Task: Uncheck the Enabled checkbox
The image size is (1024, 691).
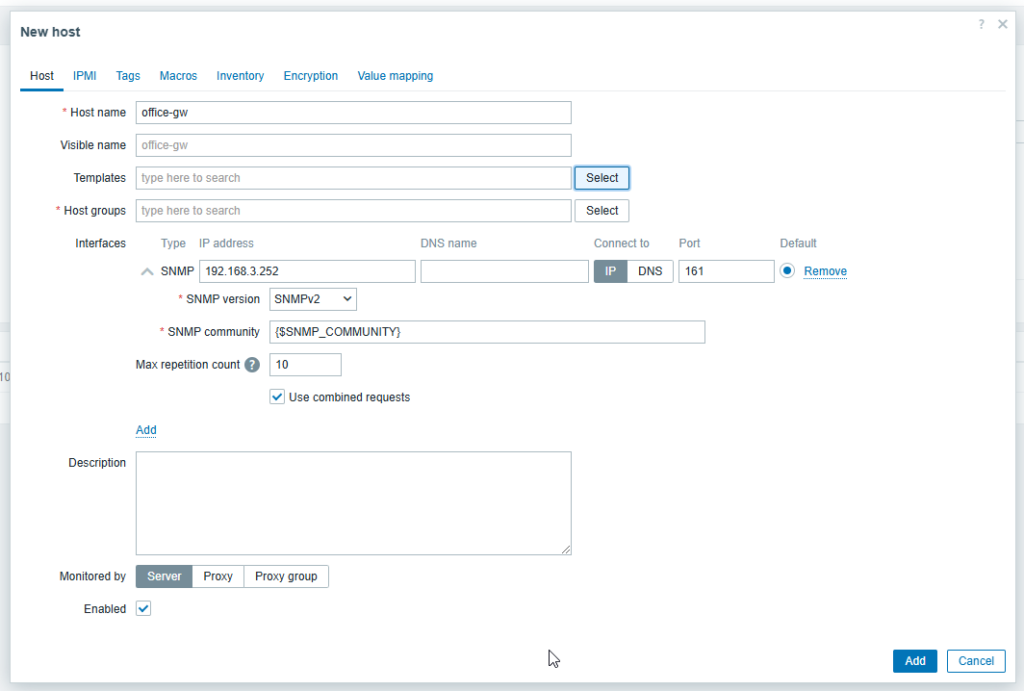Action: click(x=143, y=608)
